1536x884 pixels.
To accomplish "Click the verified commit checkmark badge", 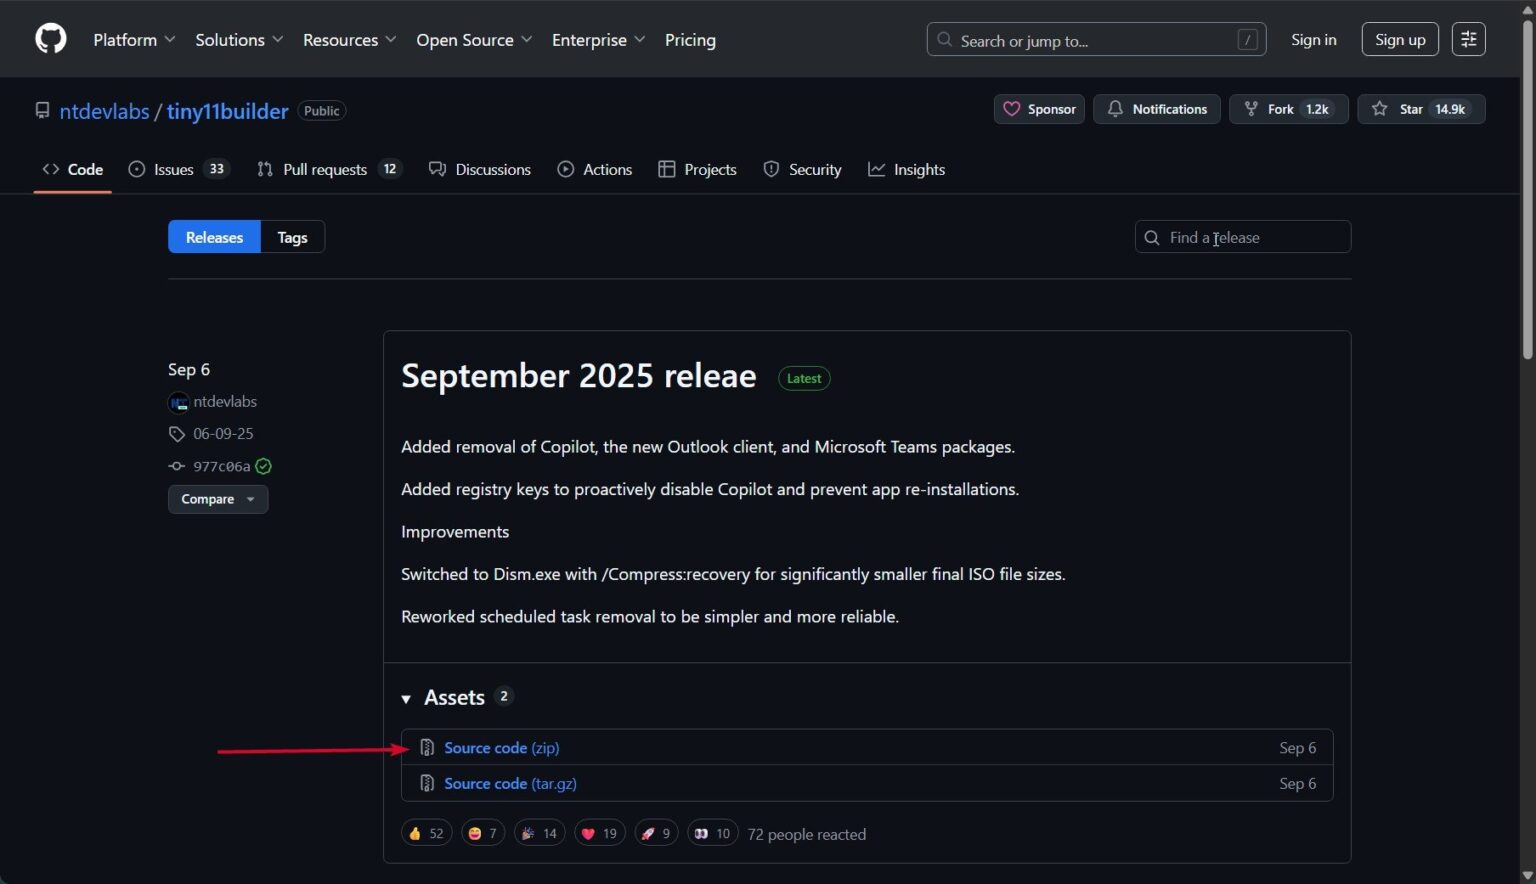I will [263, 466].
